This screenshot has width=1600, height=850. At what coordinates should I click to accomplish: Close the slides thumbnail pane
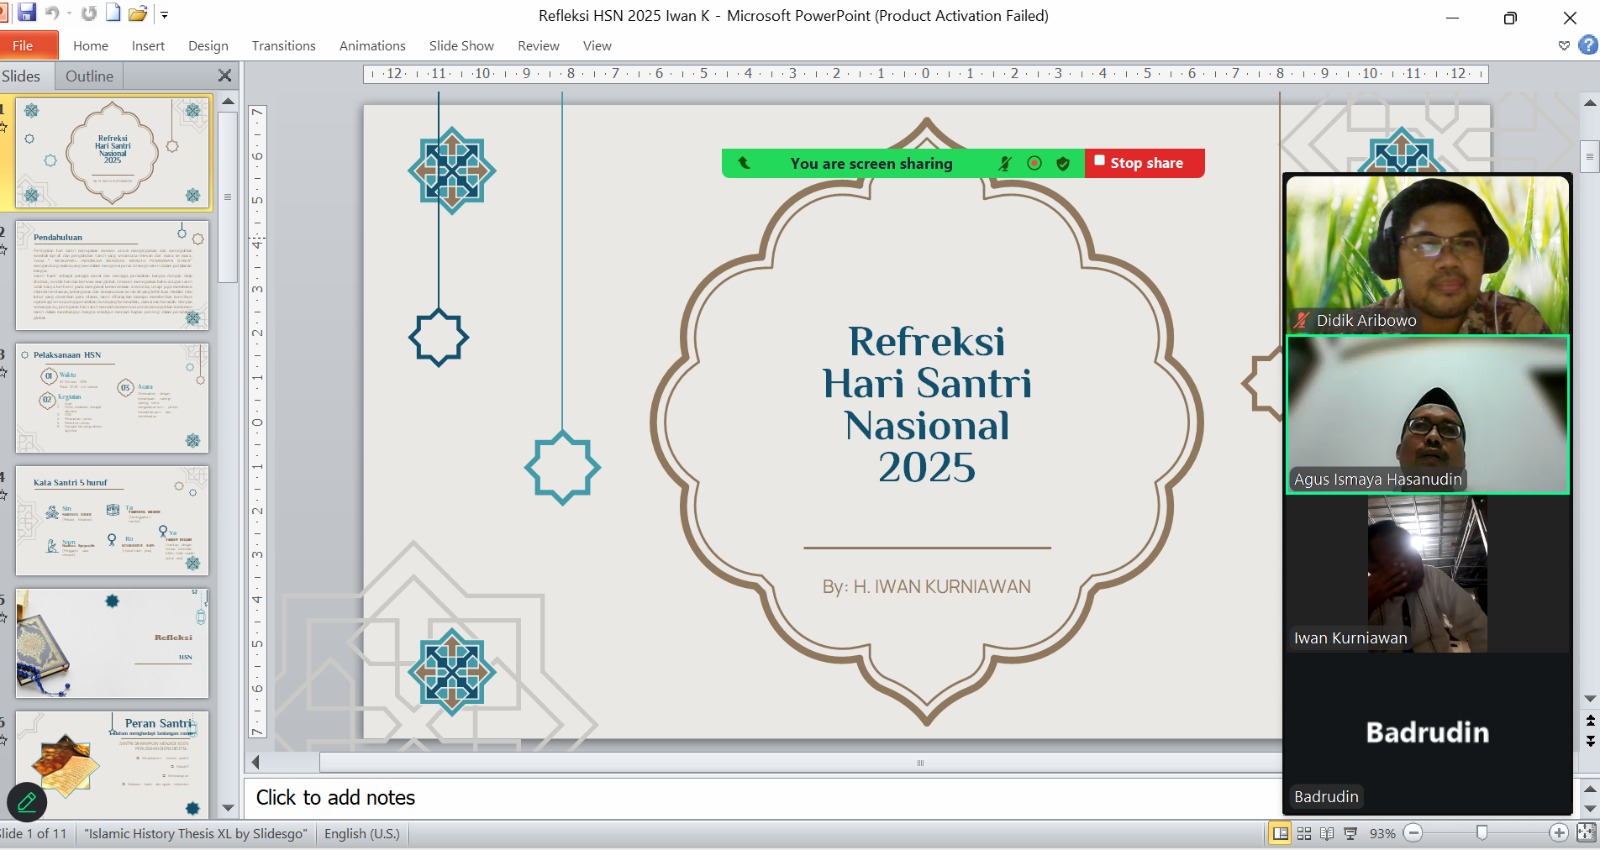click(225, 75)
